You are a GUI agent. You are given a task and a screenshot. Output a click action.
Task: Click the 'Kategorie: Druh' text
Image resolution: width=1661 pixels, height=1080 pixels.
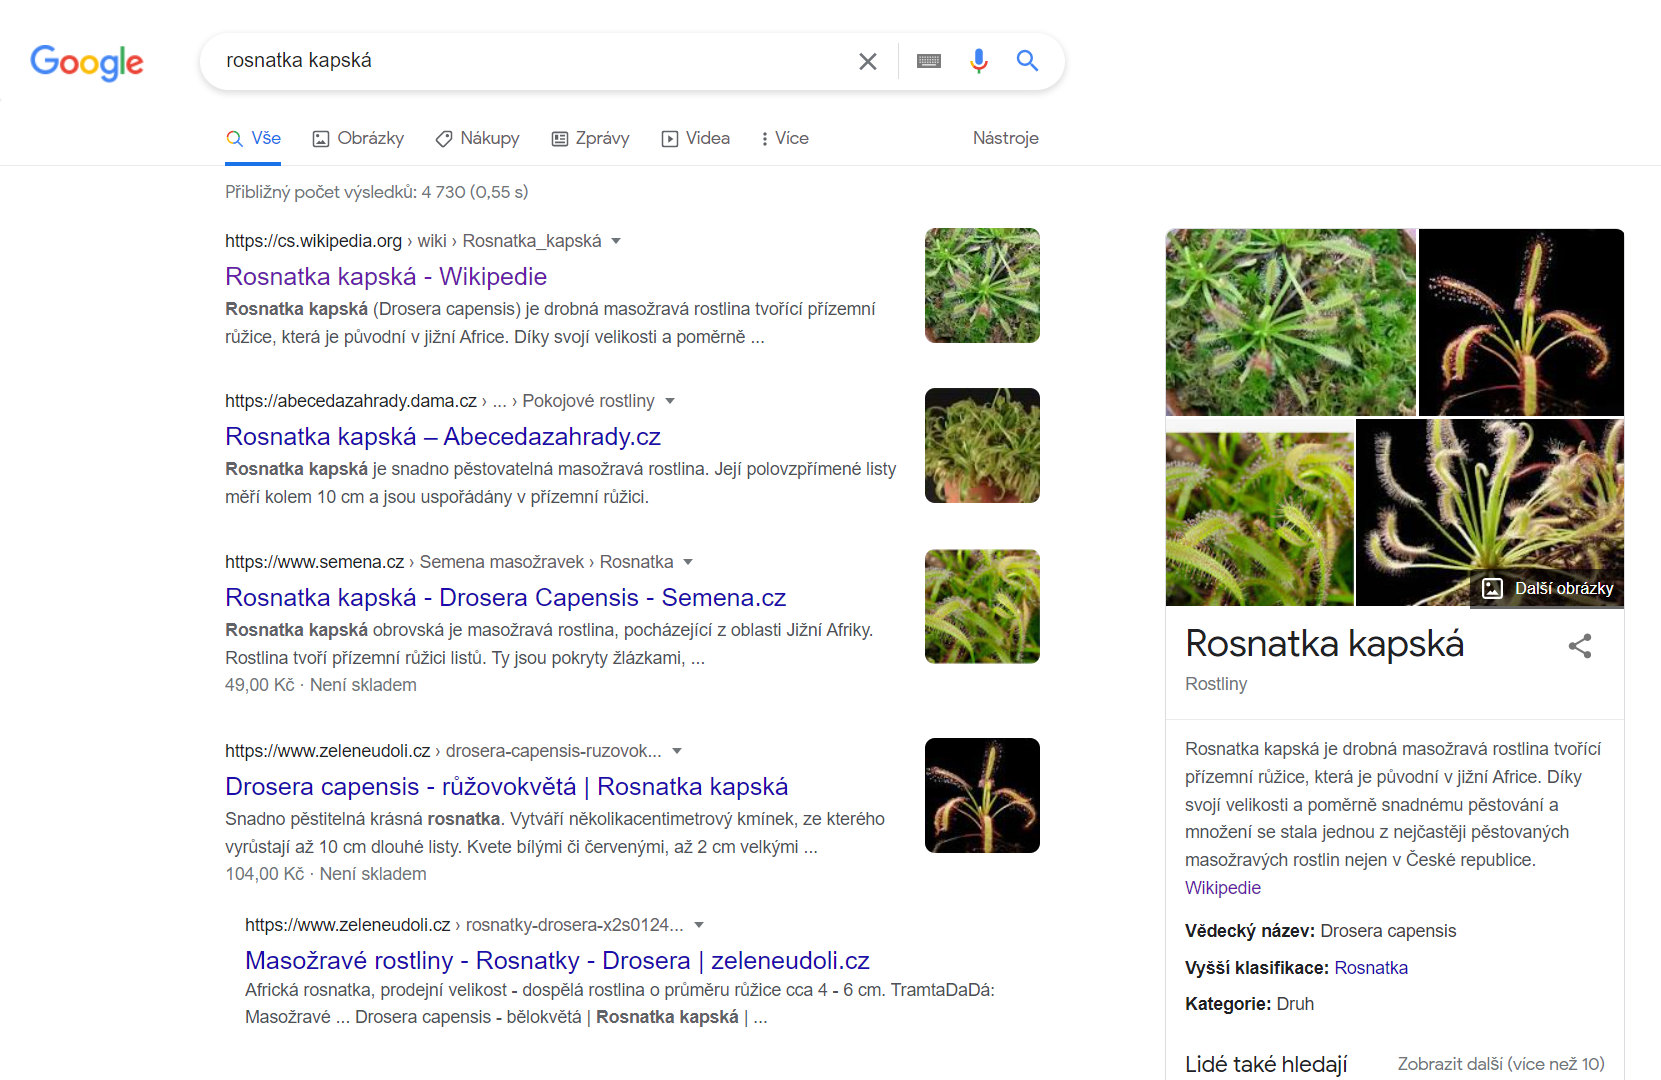click(1249, 1004)
